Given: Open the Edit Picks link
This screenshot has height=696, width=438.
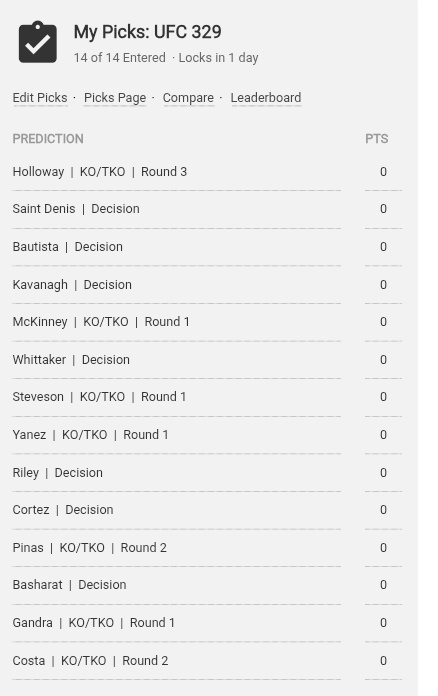Looking at the screenshot, I should point(40,98).
